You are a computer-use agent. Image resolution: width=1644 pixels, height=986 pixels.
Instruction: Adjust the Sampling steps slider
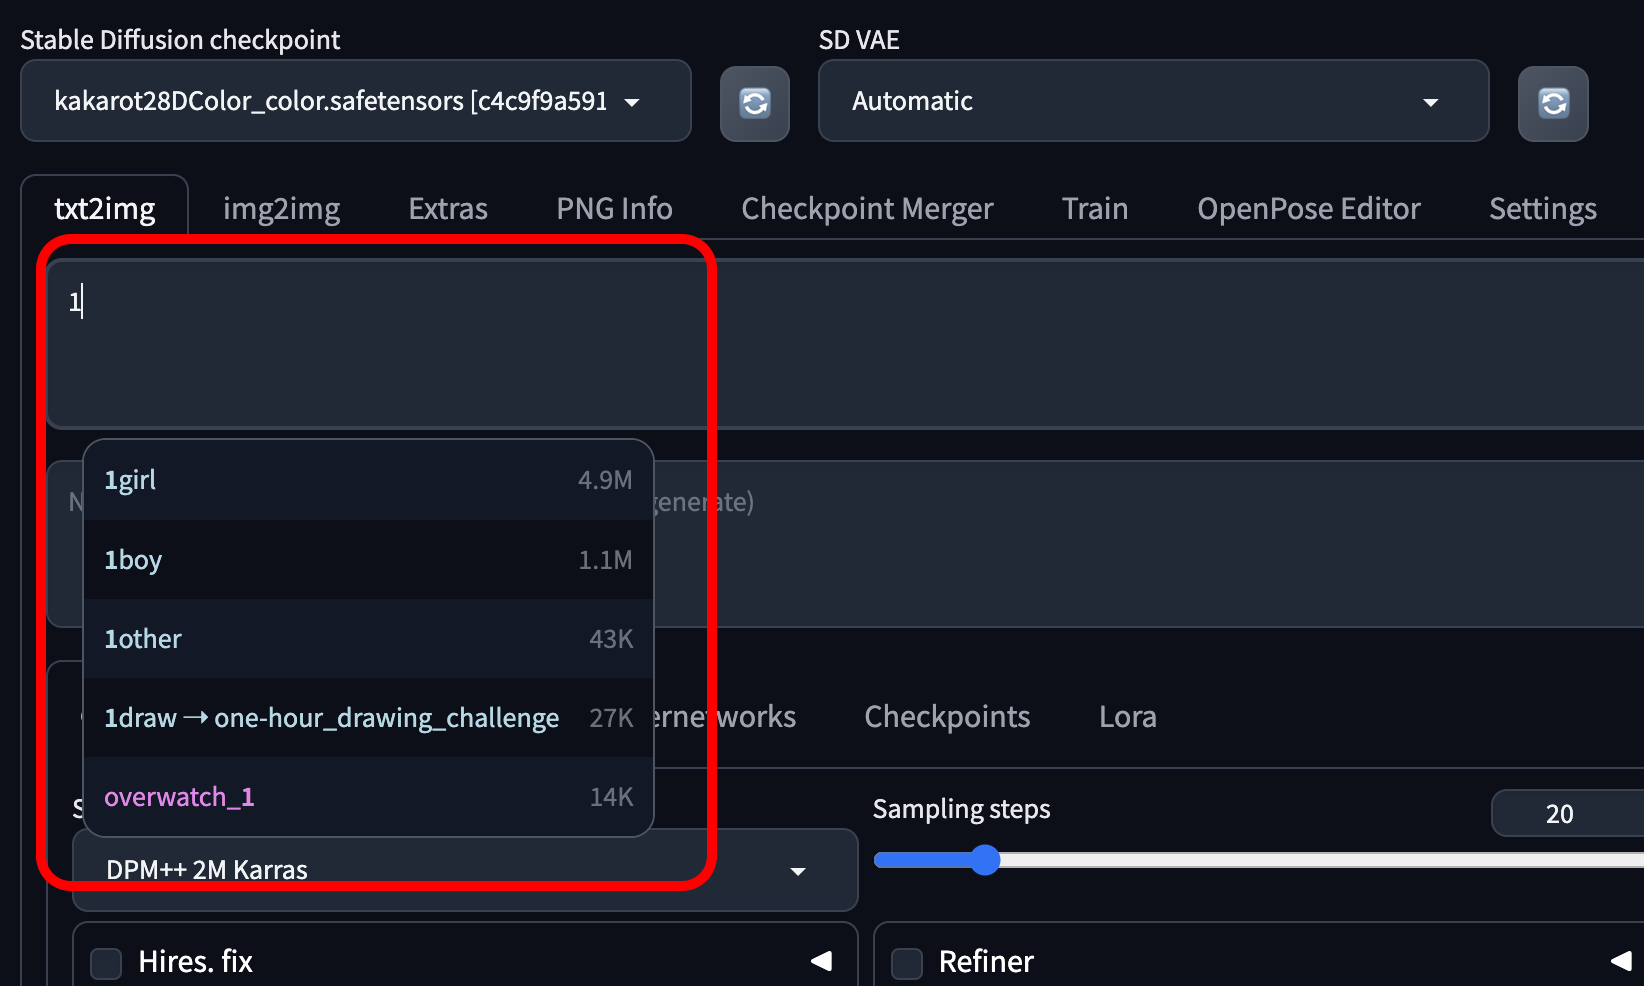[986, 860]
